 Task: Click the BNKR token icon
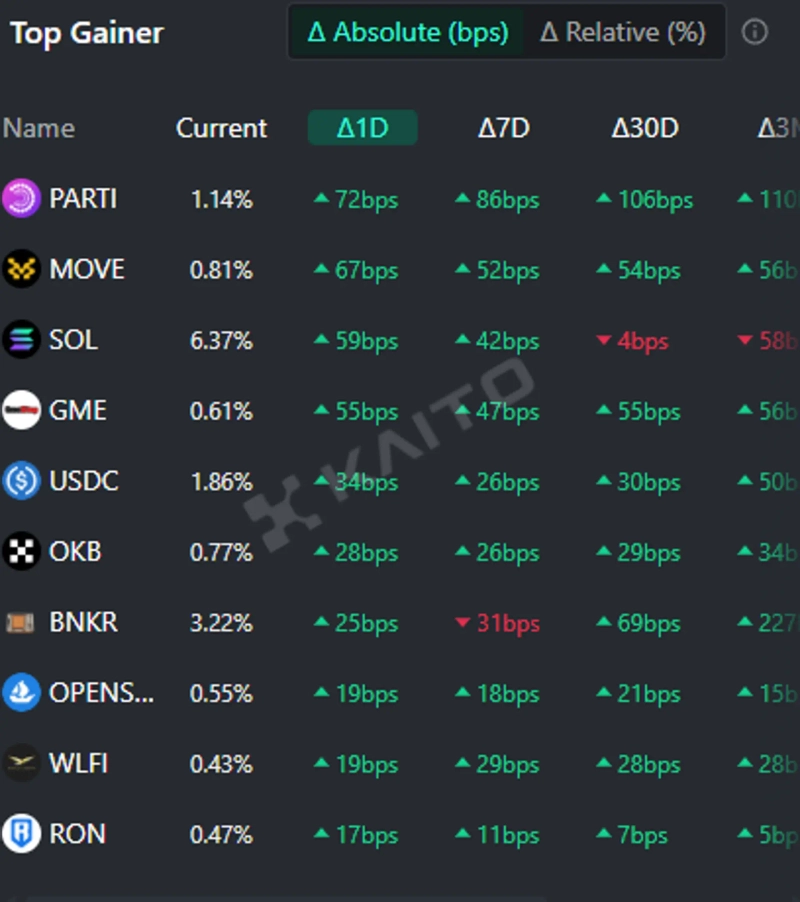[21, 623]
